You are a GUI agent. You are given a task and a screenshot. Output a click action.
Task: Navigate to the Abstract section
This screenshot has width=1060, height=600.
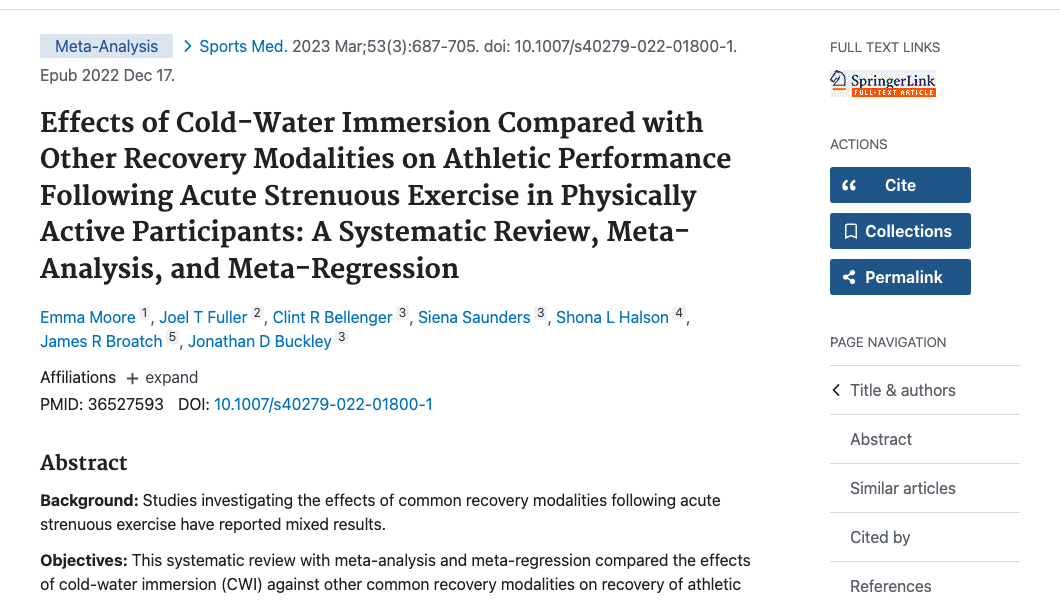click(x=880, y=439)
